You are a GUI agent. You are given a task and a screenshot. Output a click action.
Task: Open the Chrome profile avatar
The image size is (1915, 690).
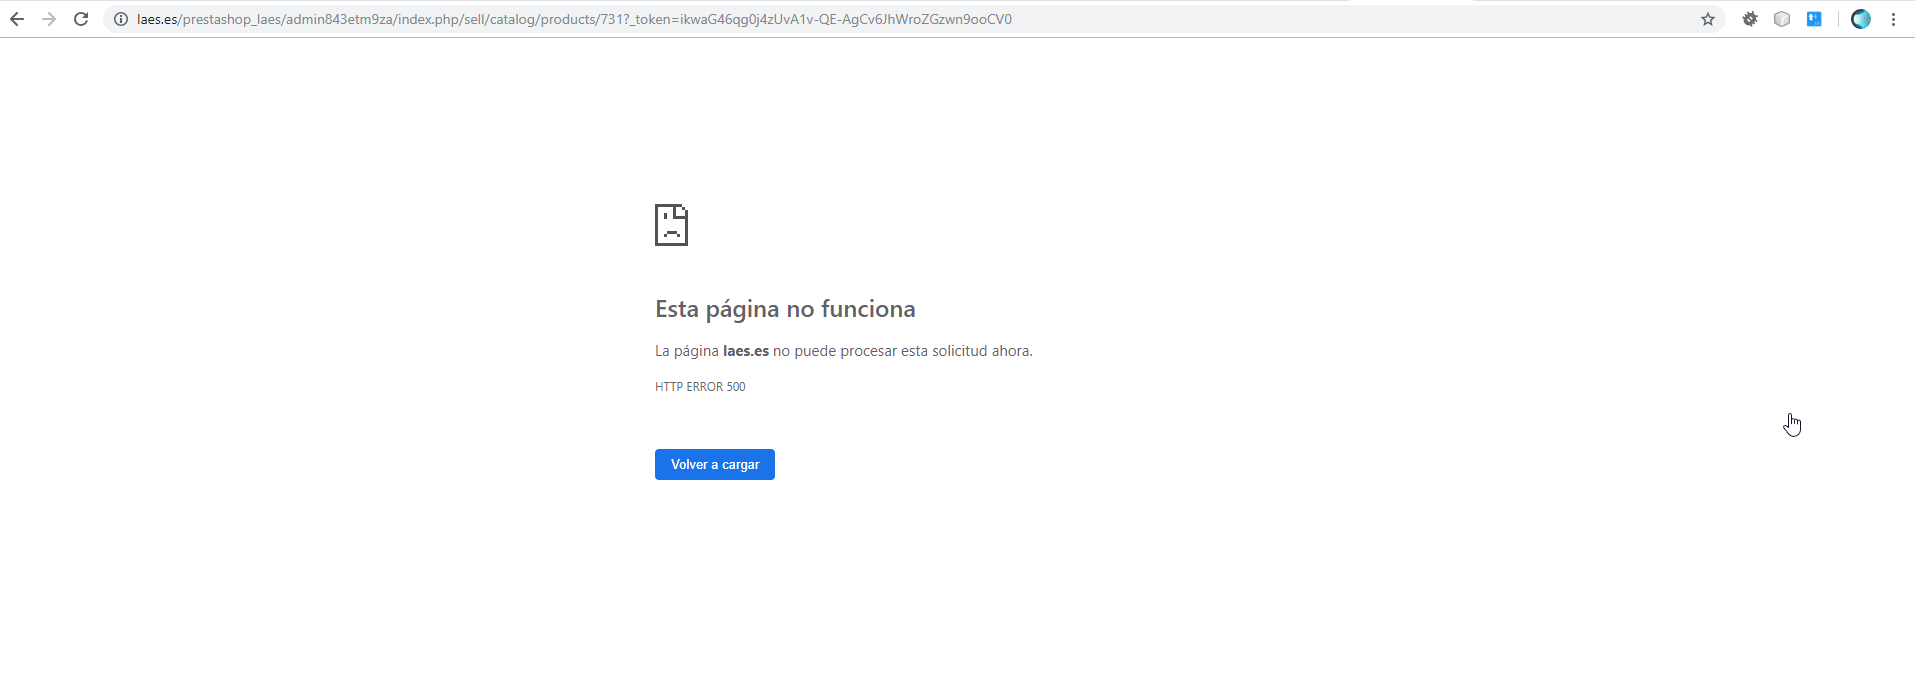(x=1861, y=19)
